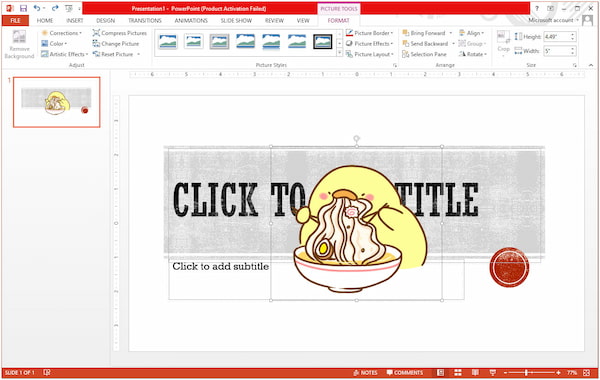600x380 pixels.
Task: Switch to the VIEW tab
Action: click(x=303, y=21)
